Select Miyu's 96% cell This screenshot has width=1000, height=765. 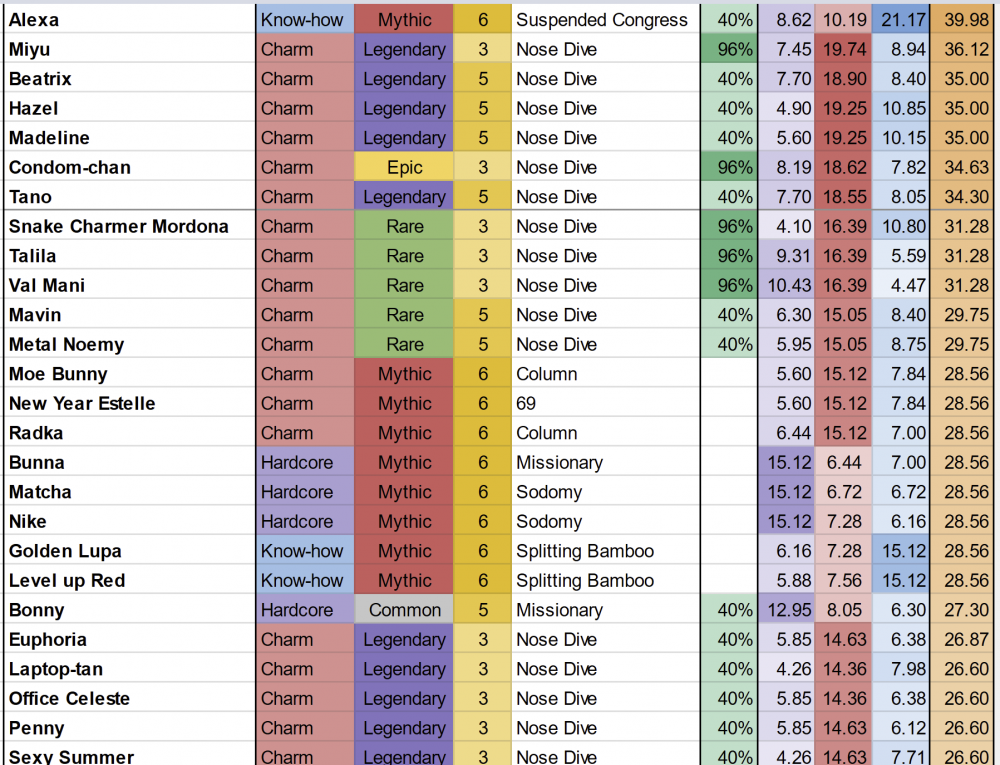click(729, 50)
